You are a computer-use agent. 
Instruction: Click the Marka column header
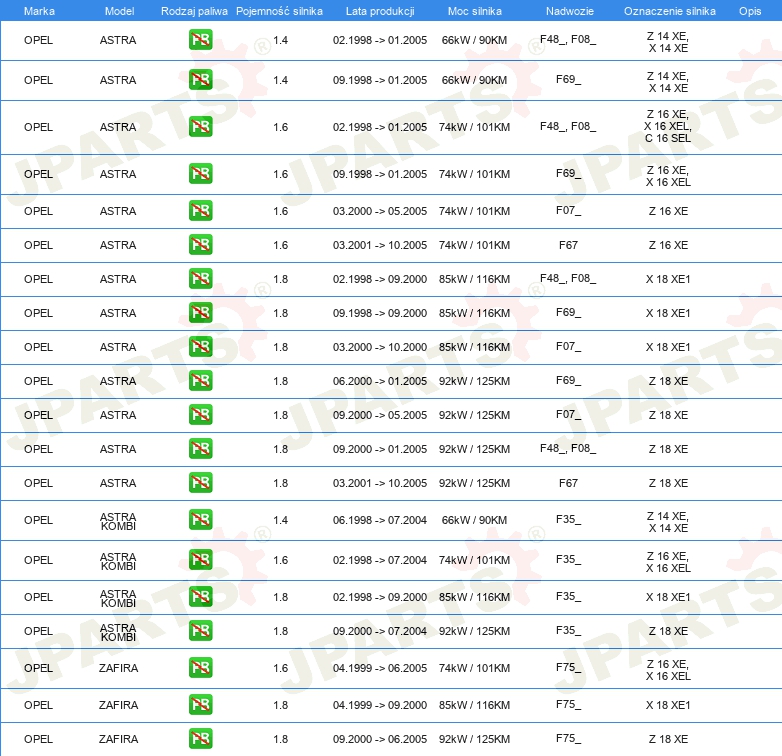[39, 10]
